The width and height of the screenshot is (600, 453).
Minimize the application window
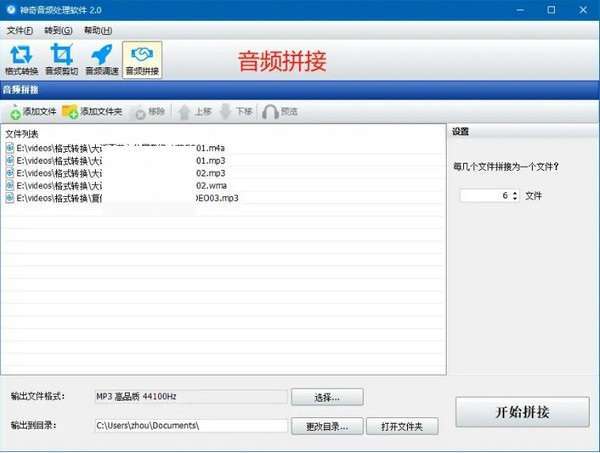tap(520, 10)
